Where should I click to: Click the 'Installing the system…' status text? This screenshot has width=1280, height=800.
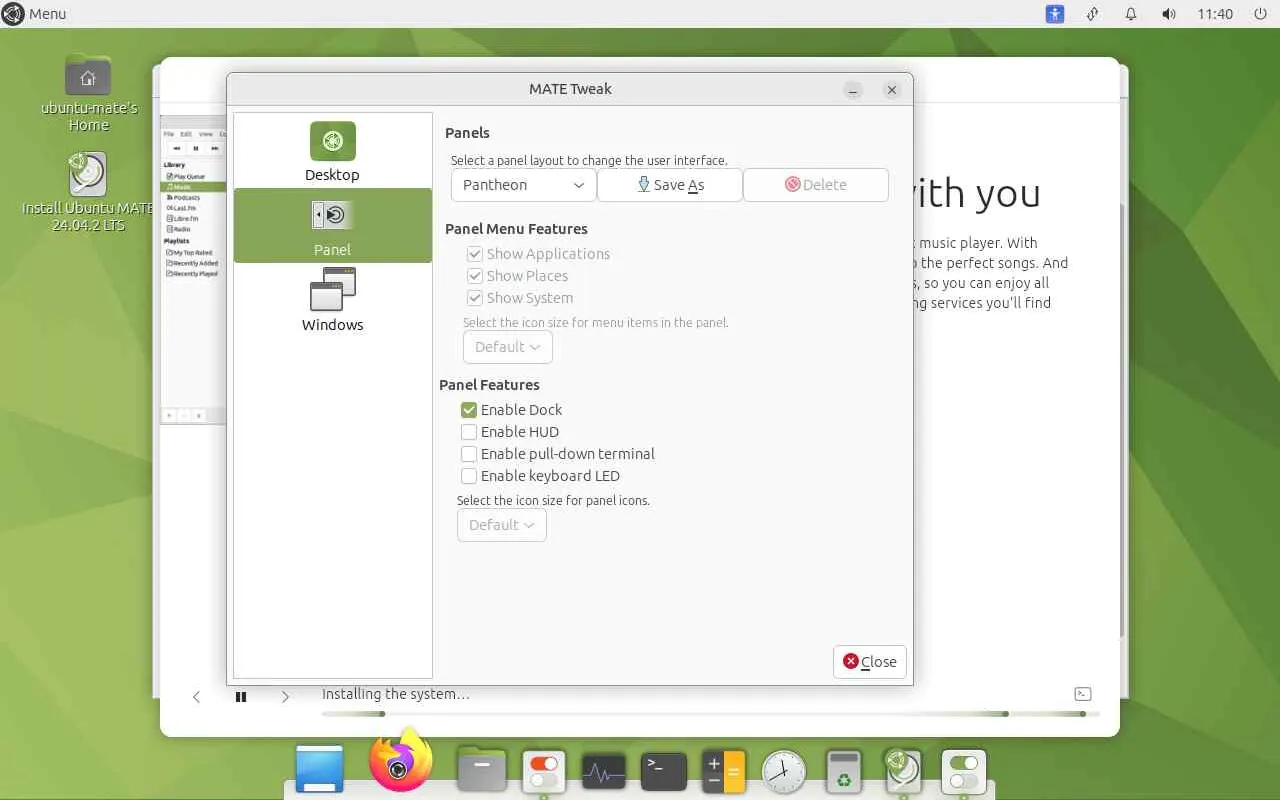[396, 694]
